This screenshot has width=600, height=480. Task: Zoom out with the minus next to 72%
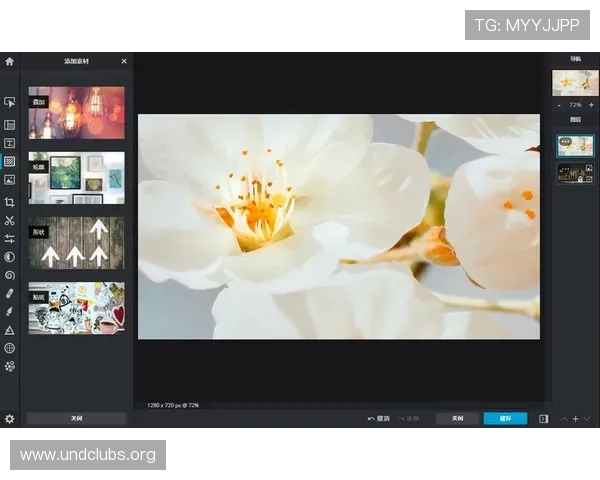coord(559,105)
